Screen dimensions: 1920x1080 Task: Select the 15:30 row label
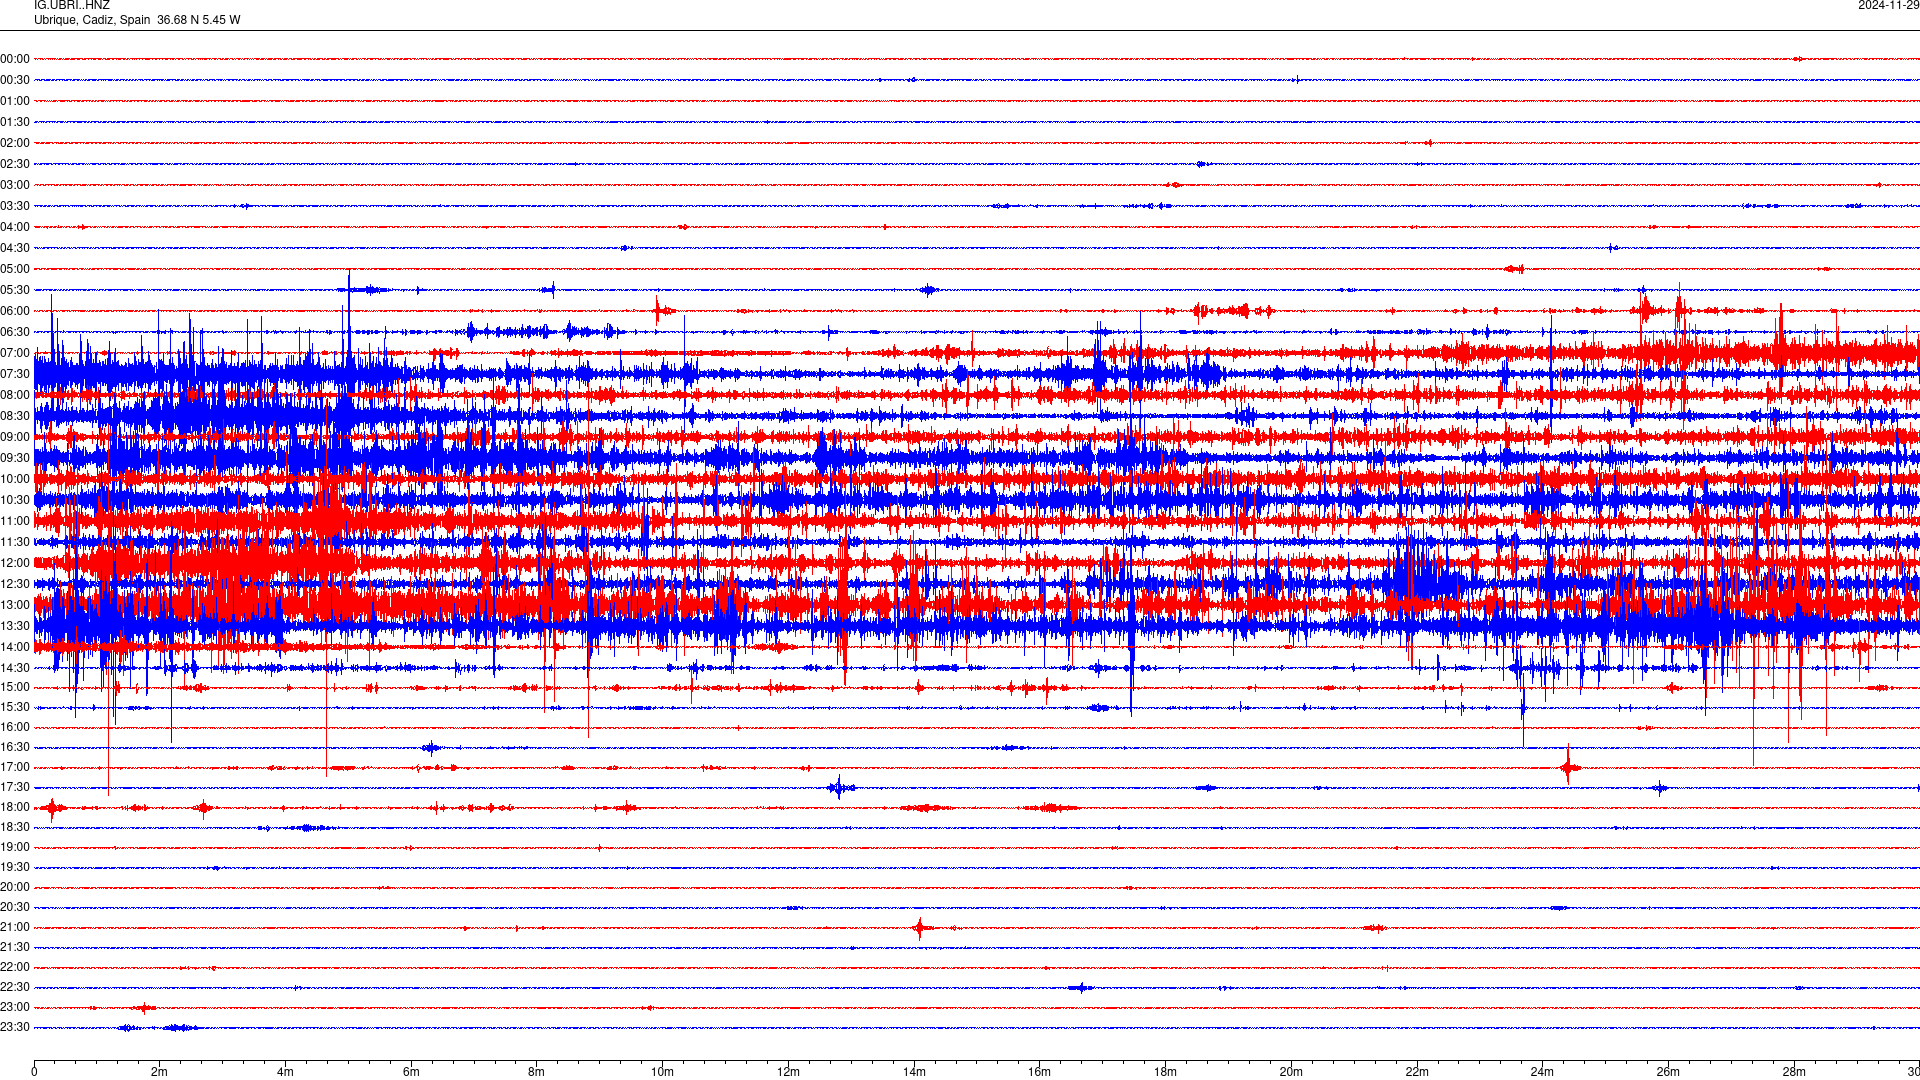click(15, 707)
